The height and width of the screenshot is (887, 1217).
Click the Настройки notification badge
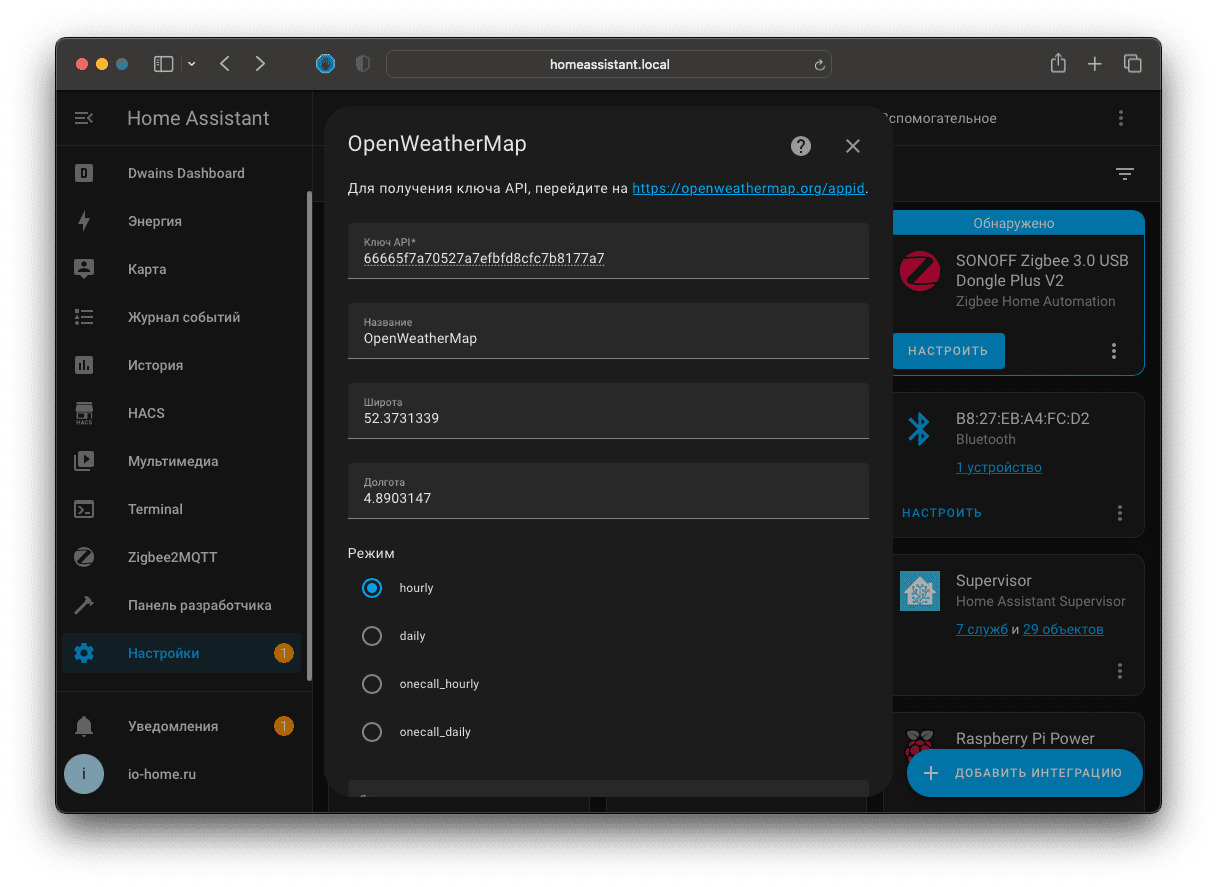click(284, 653)
